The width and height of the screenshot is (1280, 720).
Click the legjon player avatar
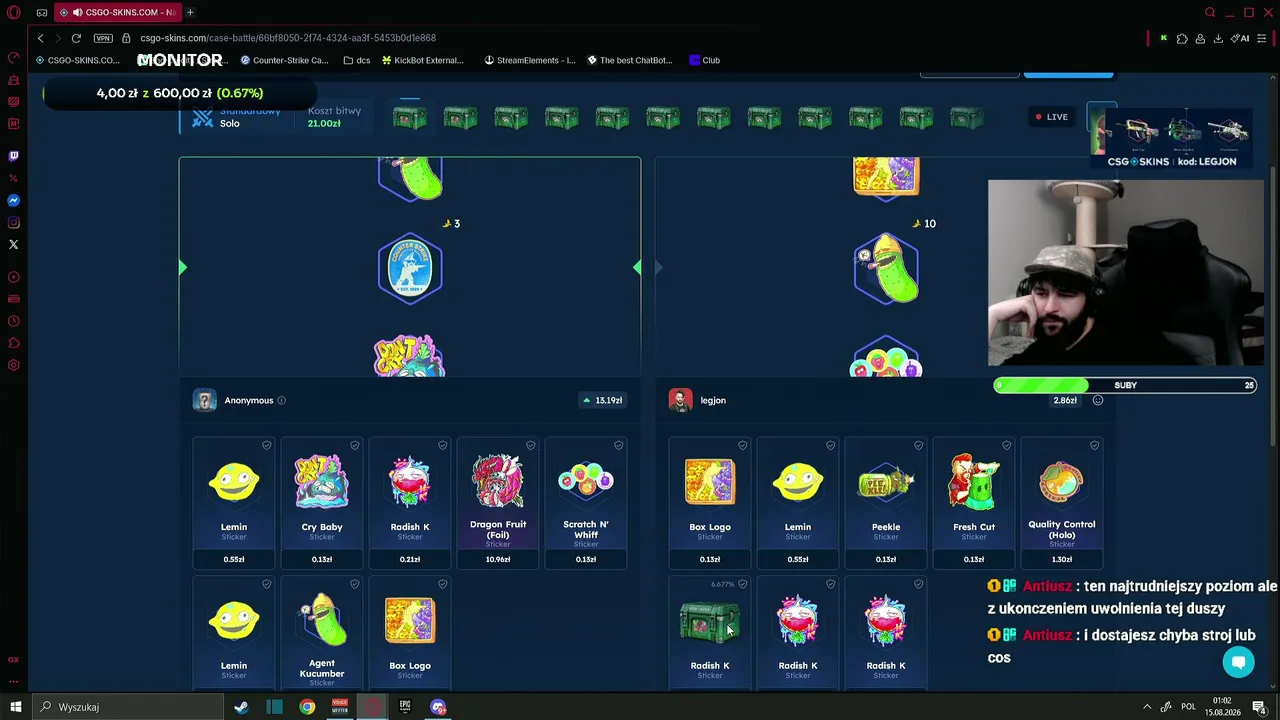[x=680, y=400]
